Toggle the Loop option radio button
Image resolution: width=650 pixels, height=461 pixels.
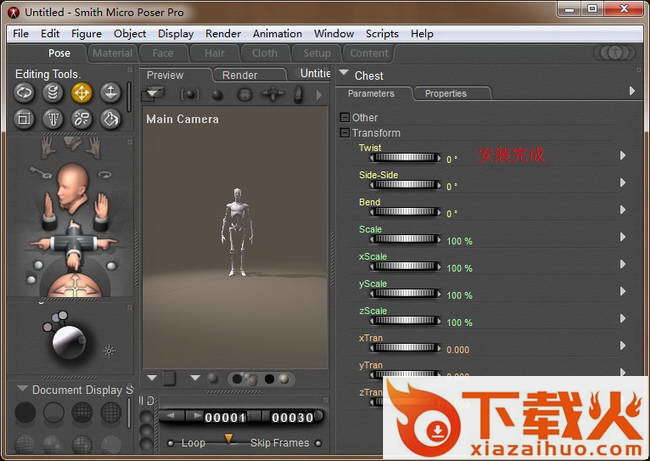[170, 443]
